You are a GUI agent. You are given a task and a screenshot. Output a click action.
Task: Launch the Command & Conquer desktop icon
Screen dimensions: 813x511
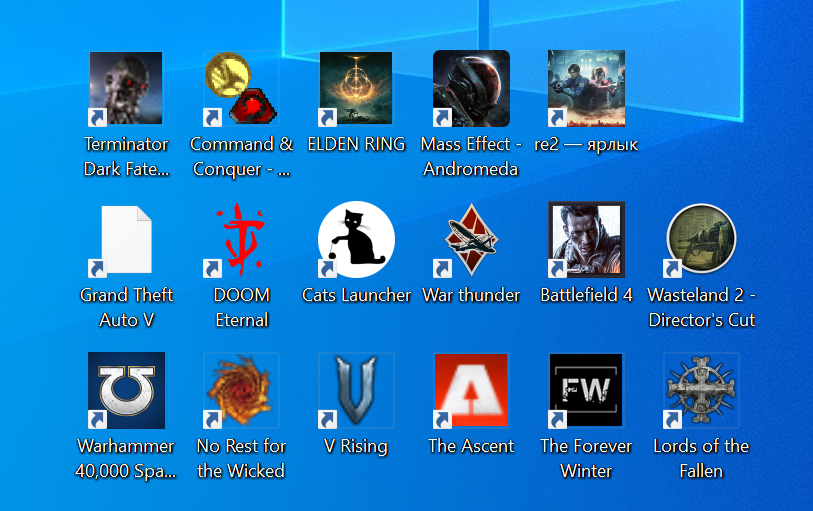pos(241,88)
